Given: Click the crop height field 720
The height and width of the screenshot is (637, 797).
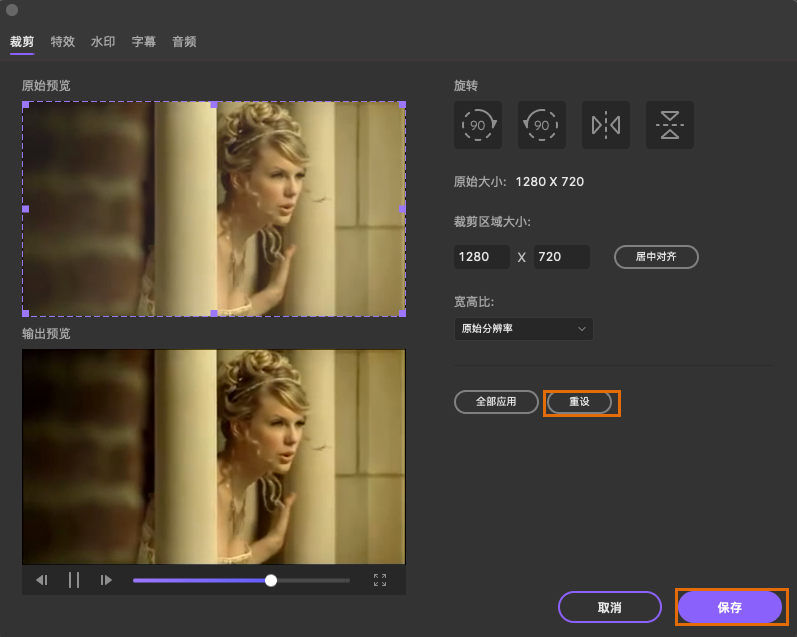Looking at the screenshot, I should pos(562,257).
